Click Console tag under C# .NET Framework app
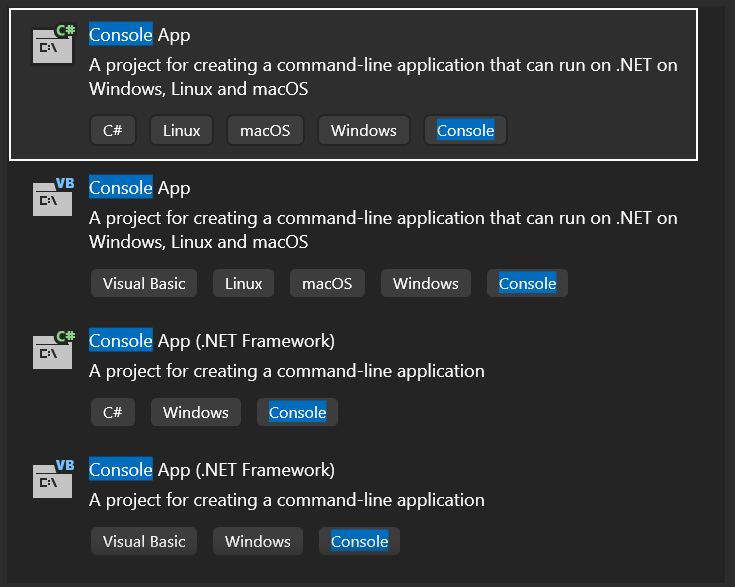Viewport: 735px width, 587px height. click(297, 412)
